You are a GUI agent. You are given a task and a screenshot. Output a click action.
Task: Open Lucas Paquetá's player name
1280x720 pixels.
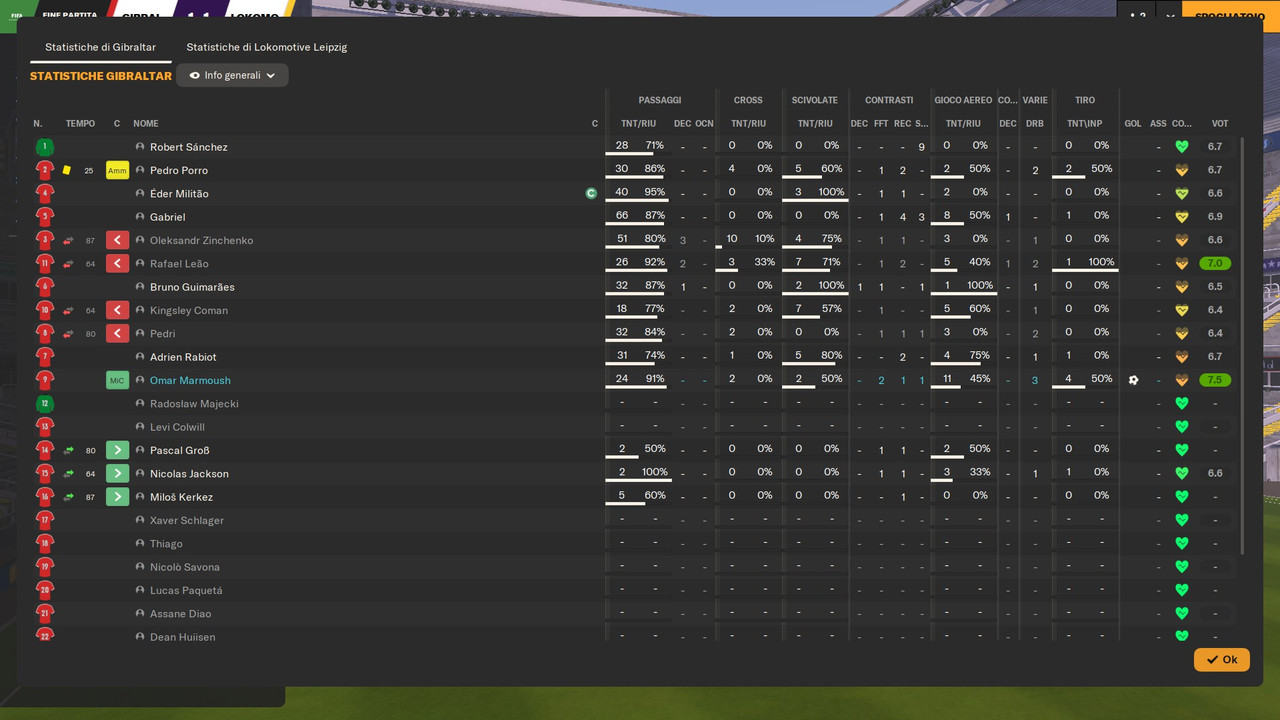click(186, 590)
